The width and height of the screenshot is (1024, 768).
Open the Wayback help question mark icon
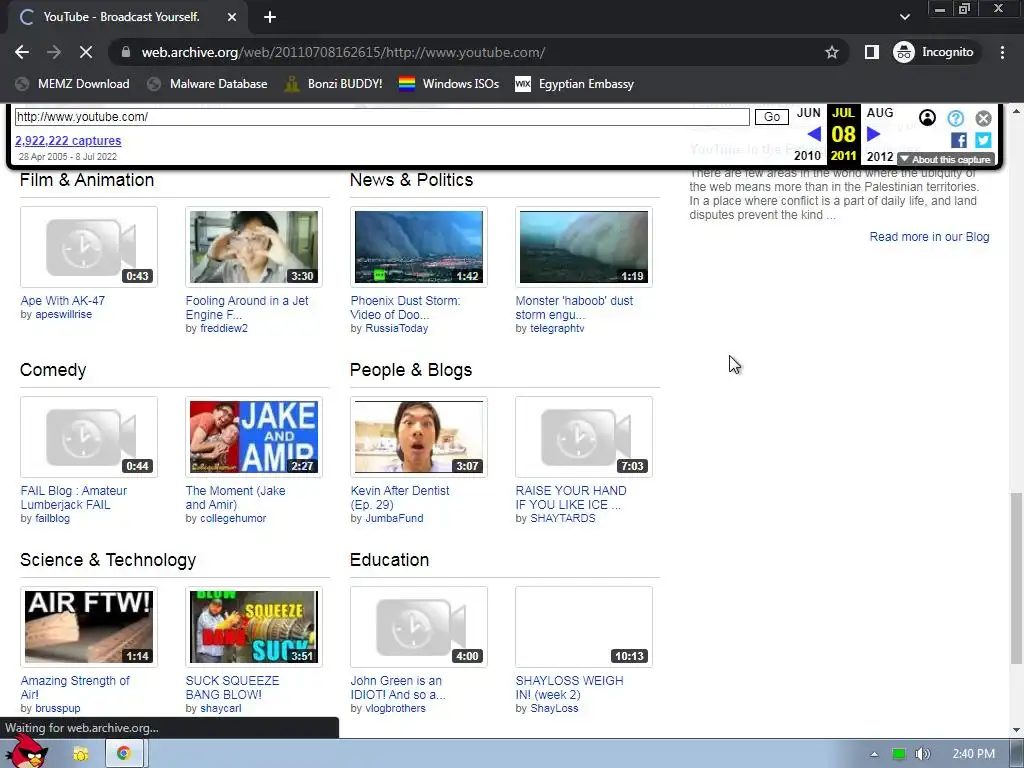[955, 118]
